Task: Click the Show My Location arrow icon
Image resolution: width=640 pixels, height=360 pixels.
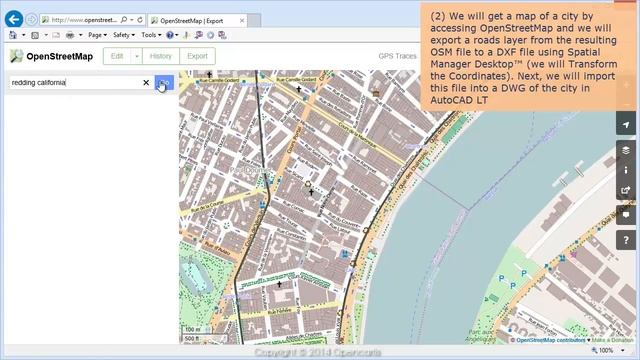Action: [x=626, y=125]
